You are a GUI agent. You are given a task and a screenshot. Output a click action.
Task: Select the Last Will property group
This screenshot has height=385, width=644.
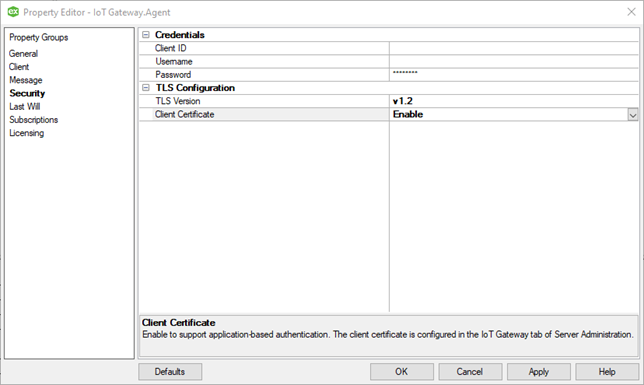(x=25, y=106)
